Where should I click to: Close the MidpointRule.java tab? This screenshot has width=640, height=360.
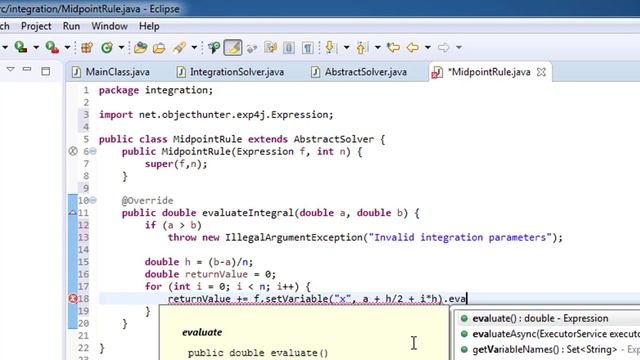tap(541, 72)
